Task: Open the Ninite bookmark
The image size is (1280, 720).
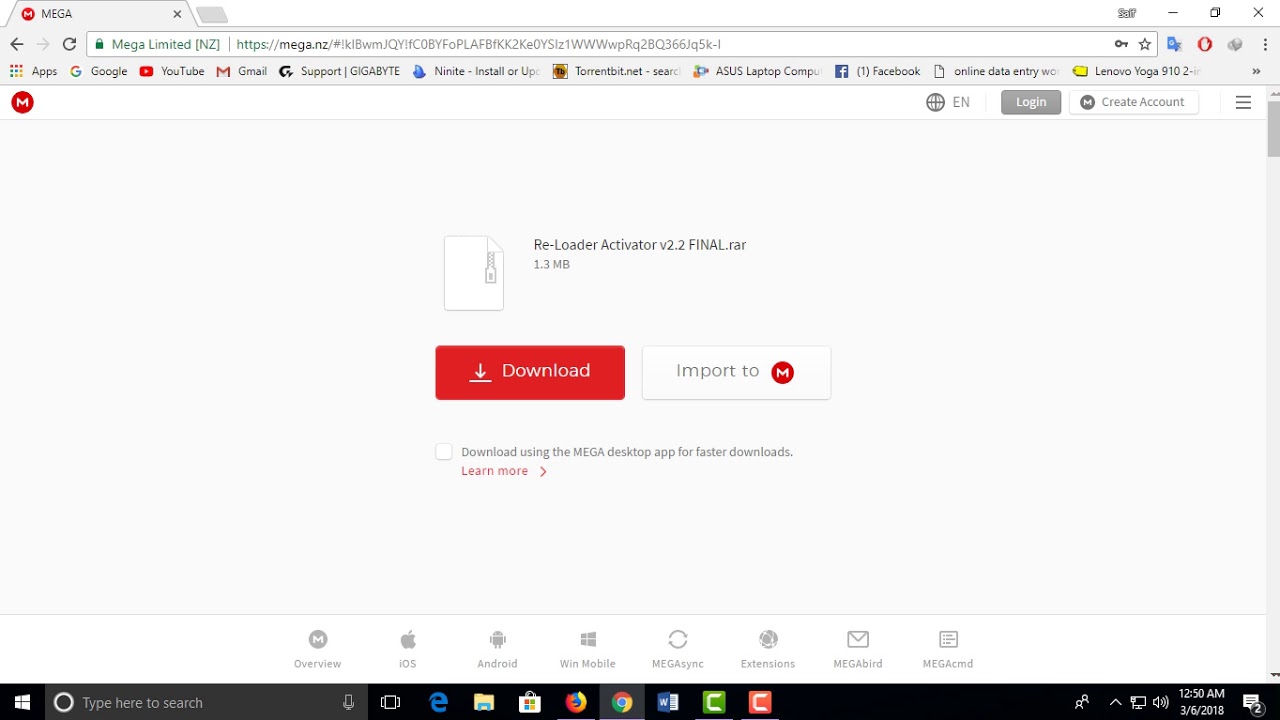Action: (x=476, y=71)
